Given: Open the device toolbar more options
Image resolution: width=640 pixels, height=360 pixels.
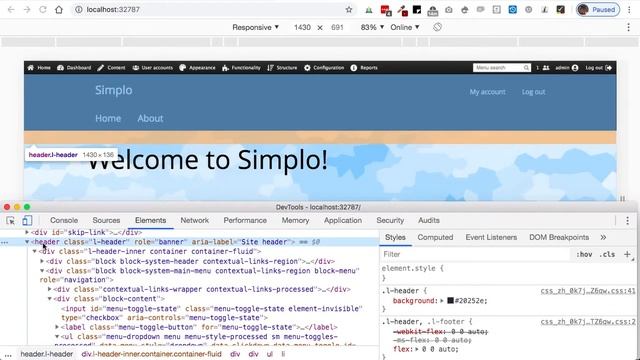Looking at the screenshot, I should (628, 27).
